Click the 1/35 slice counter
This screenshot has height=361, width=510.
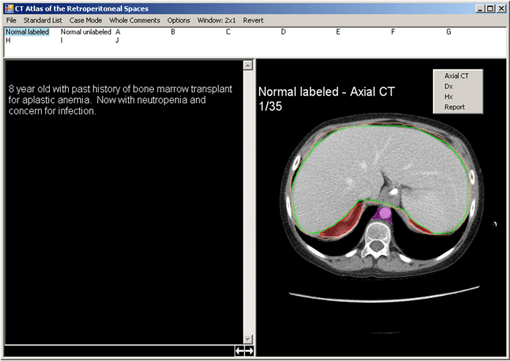pyautogui.click(x=270, y=106)
